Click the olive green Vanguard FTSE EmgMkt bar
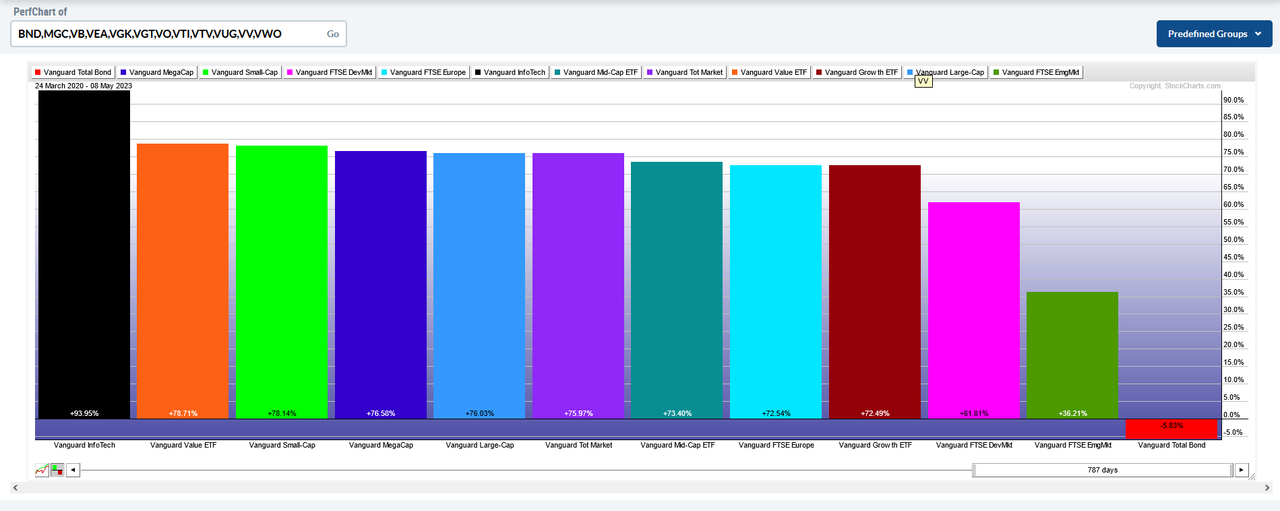Viewport: 1280px width, 511px height. (x=1073, y=355)
